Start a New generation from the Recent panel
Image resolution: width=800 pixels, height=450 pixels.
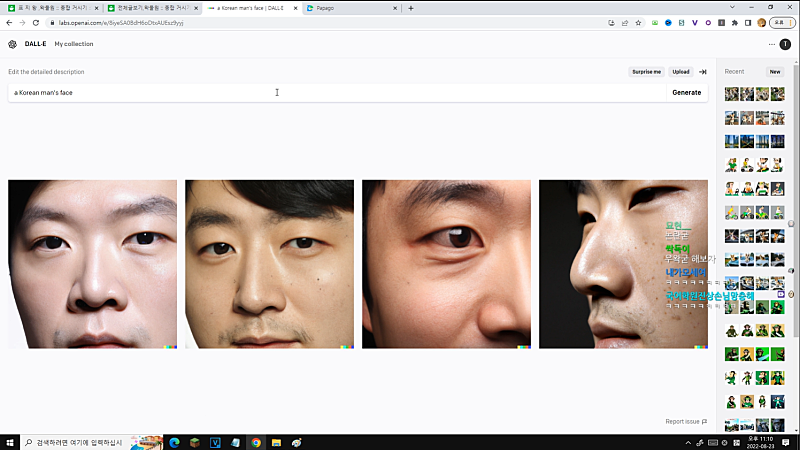pyautogui.click(x=774, y=72)
